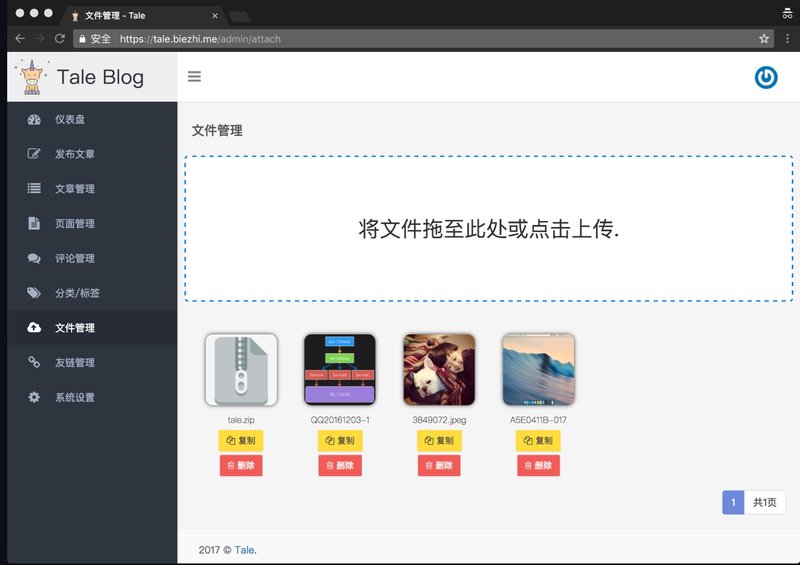This screenshot has width=800, height=565.
Task: Select 文件管理 in the sidebar
Action: (92, 328)
